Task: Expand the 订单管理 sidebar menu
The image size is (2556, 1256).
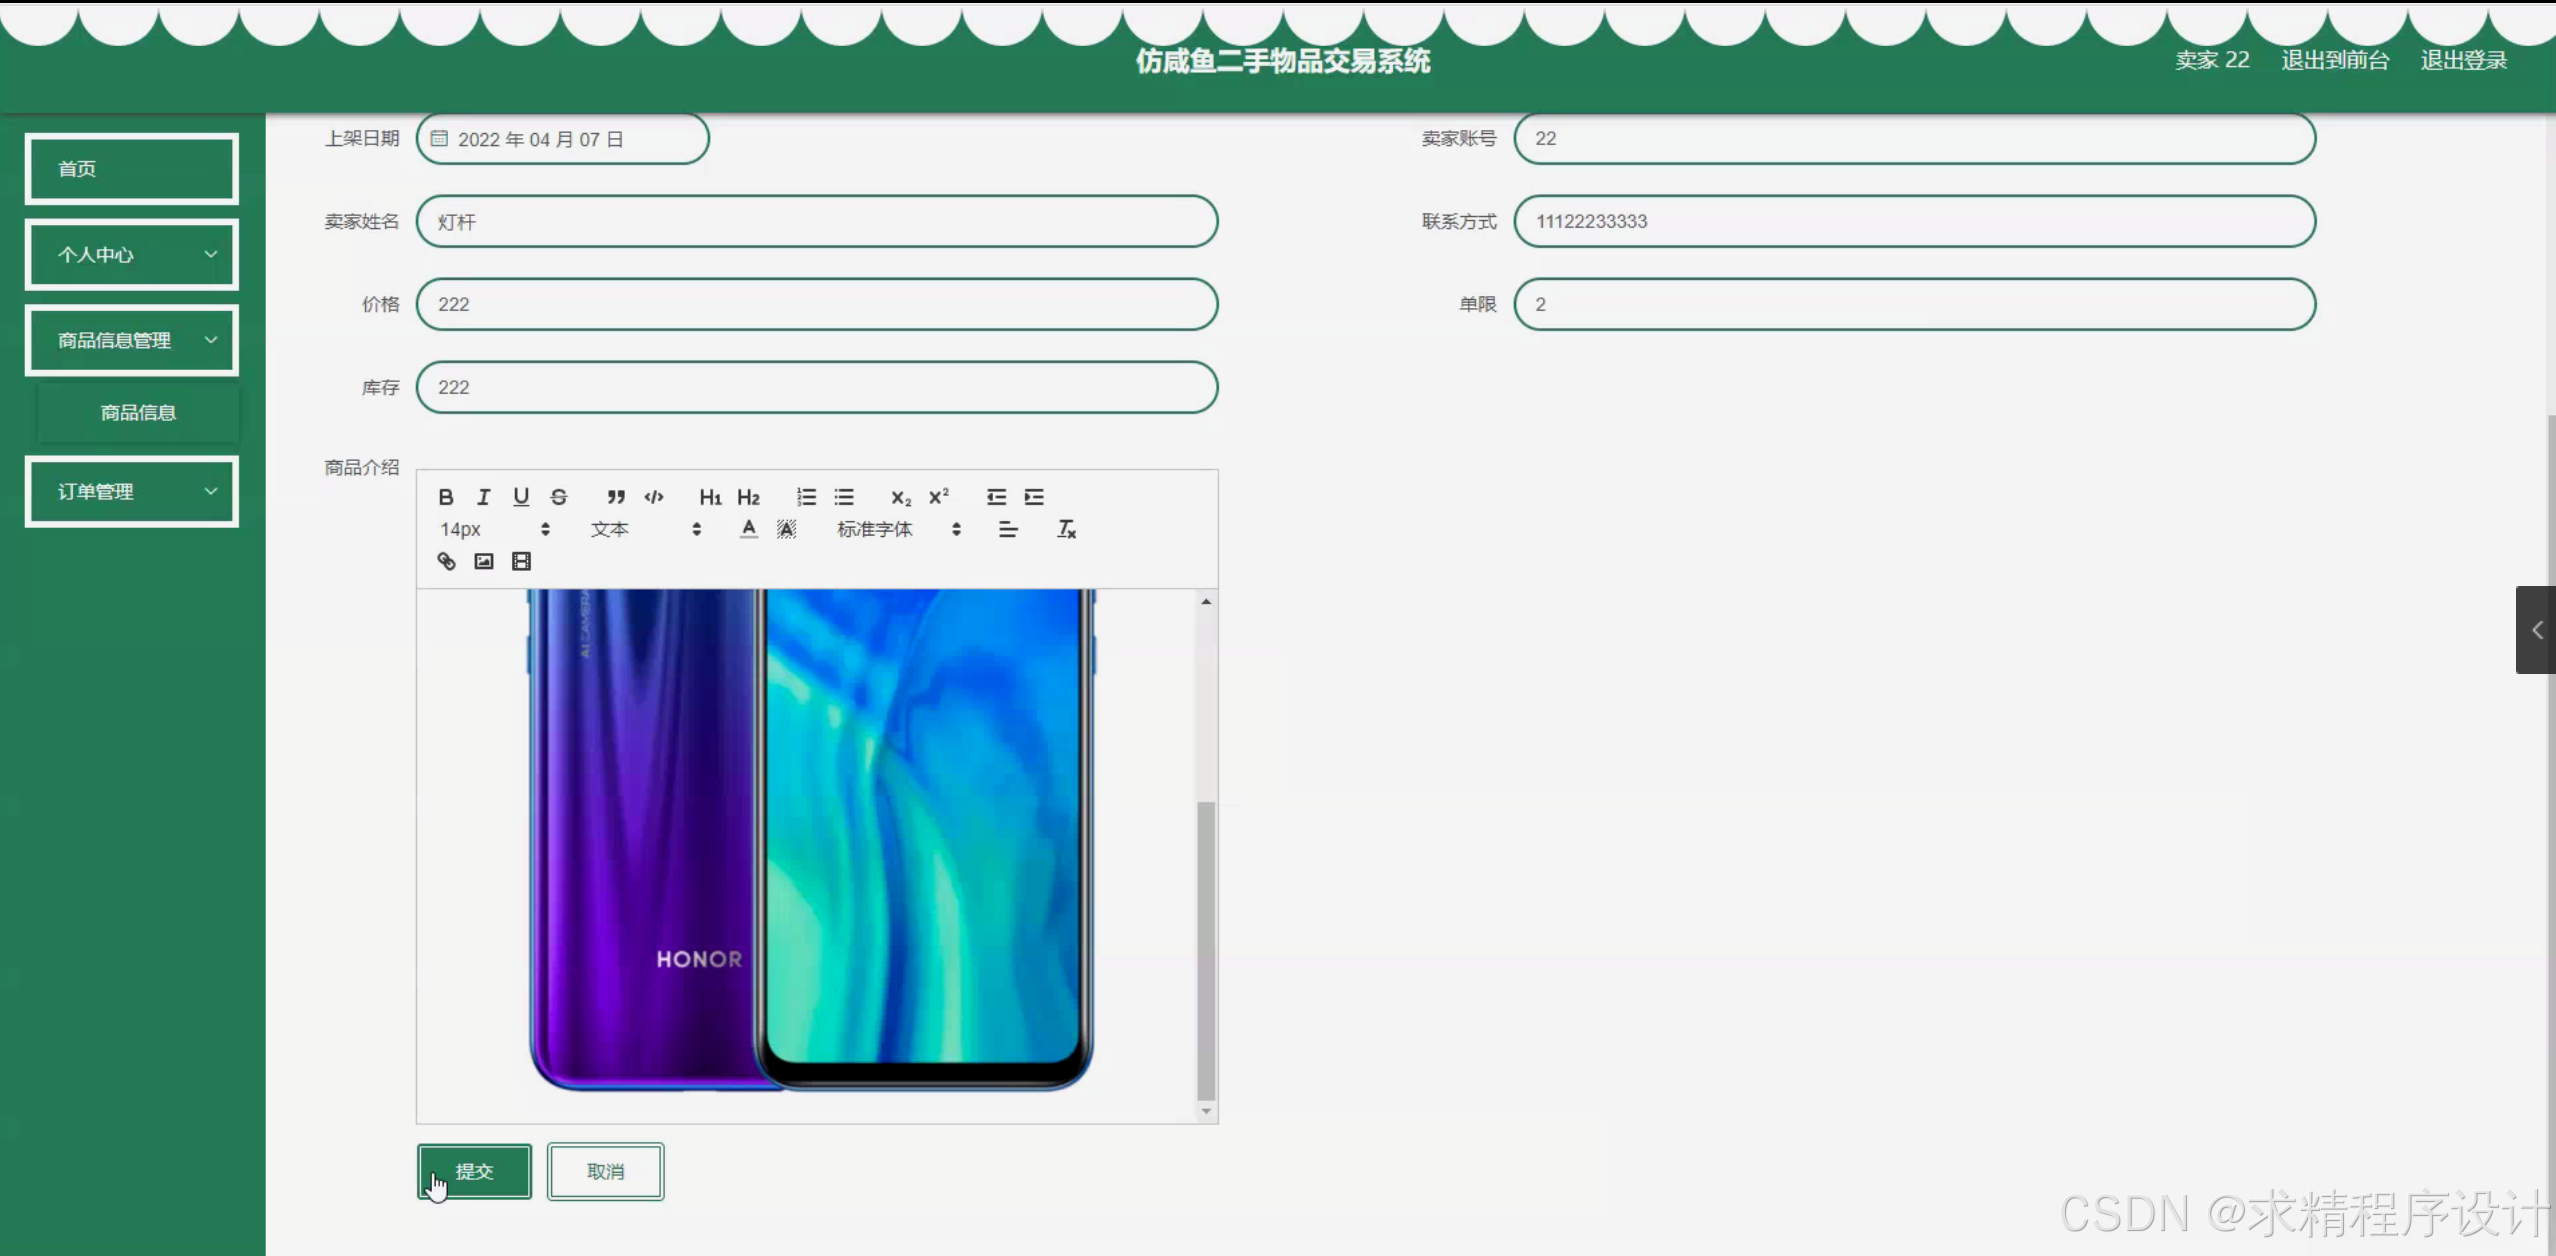Action: click(x=132, y=491)
